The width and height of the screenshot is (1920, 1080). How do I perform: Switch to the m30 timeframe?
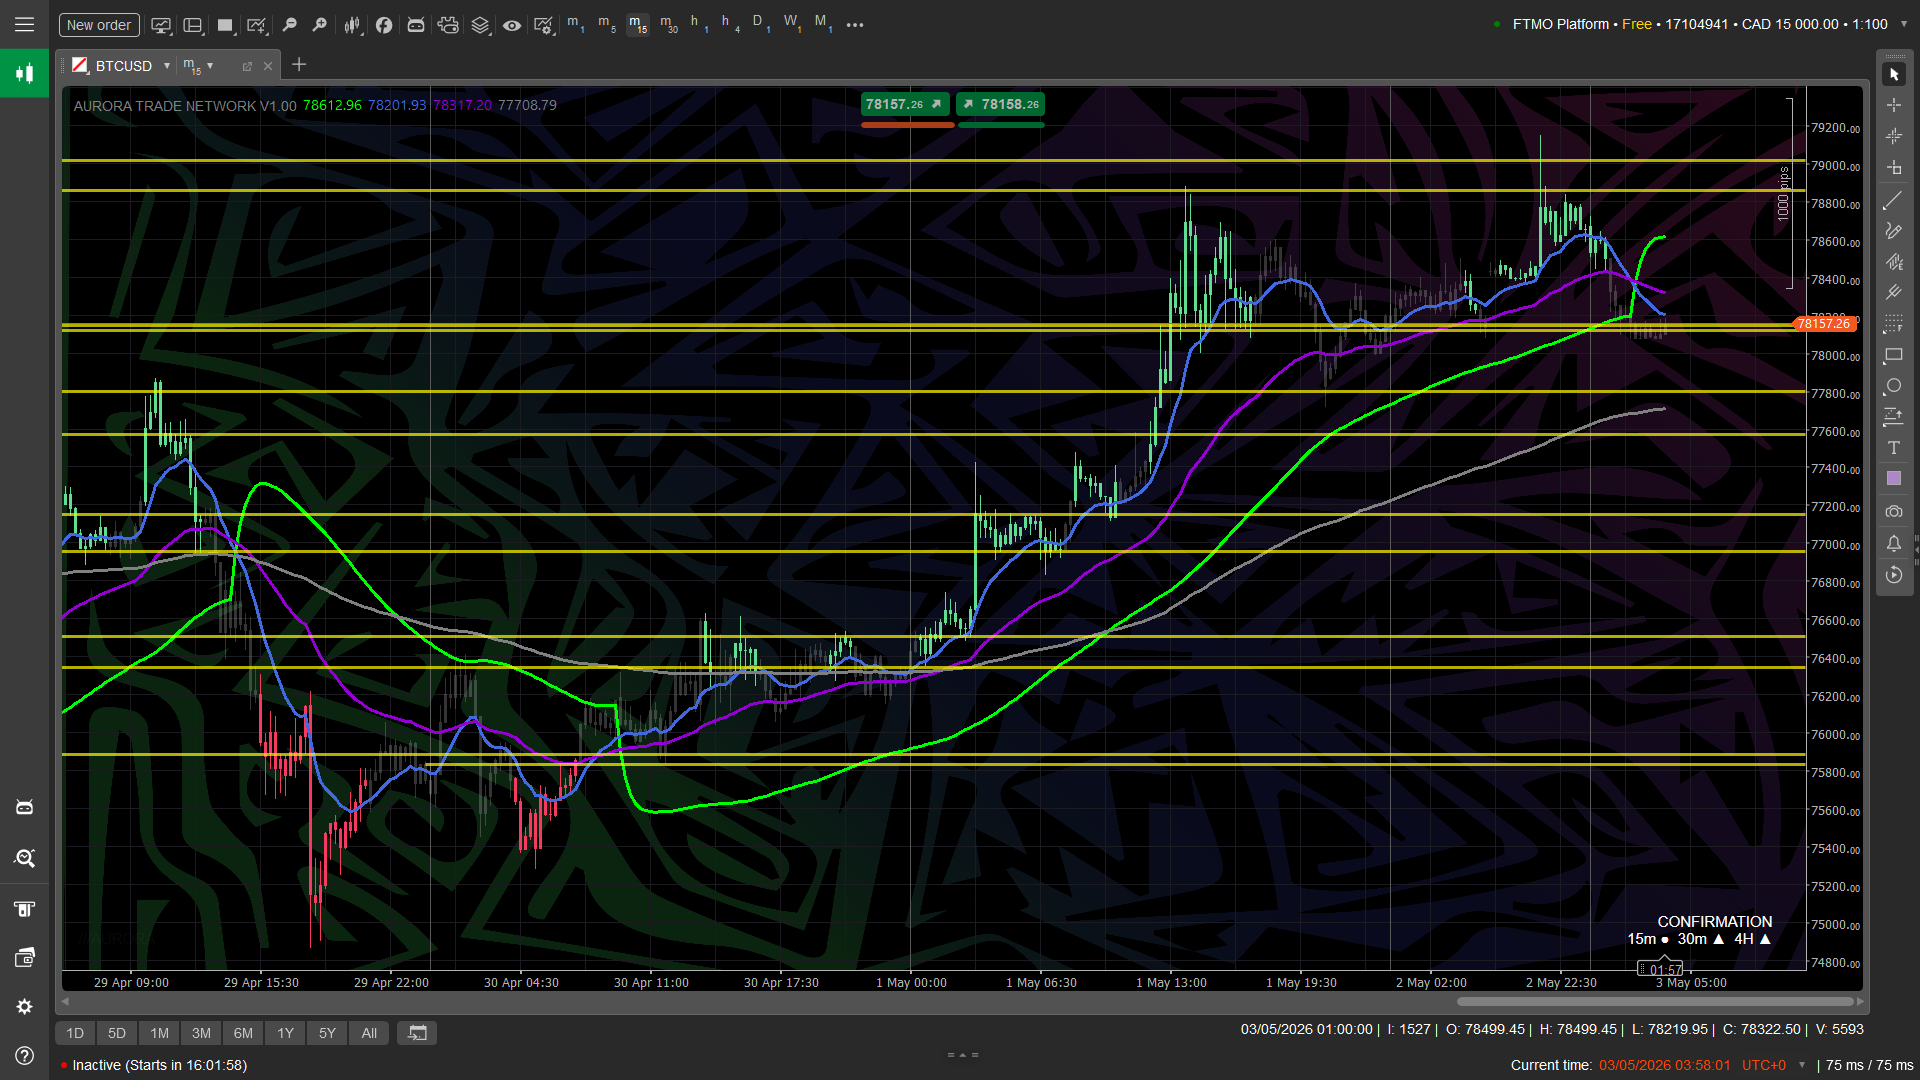pos(669,24)
